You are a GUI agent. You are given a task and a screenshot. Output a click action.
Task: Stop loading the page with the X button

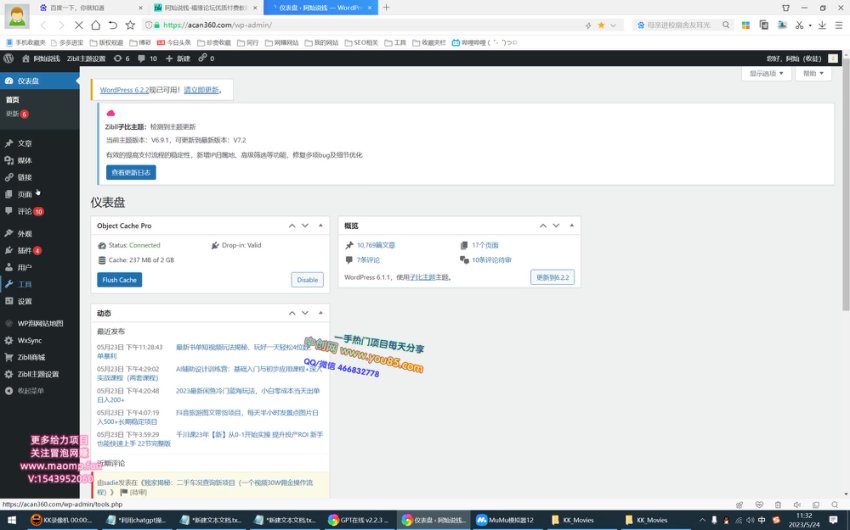click(x=79, y=25)
